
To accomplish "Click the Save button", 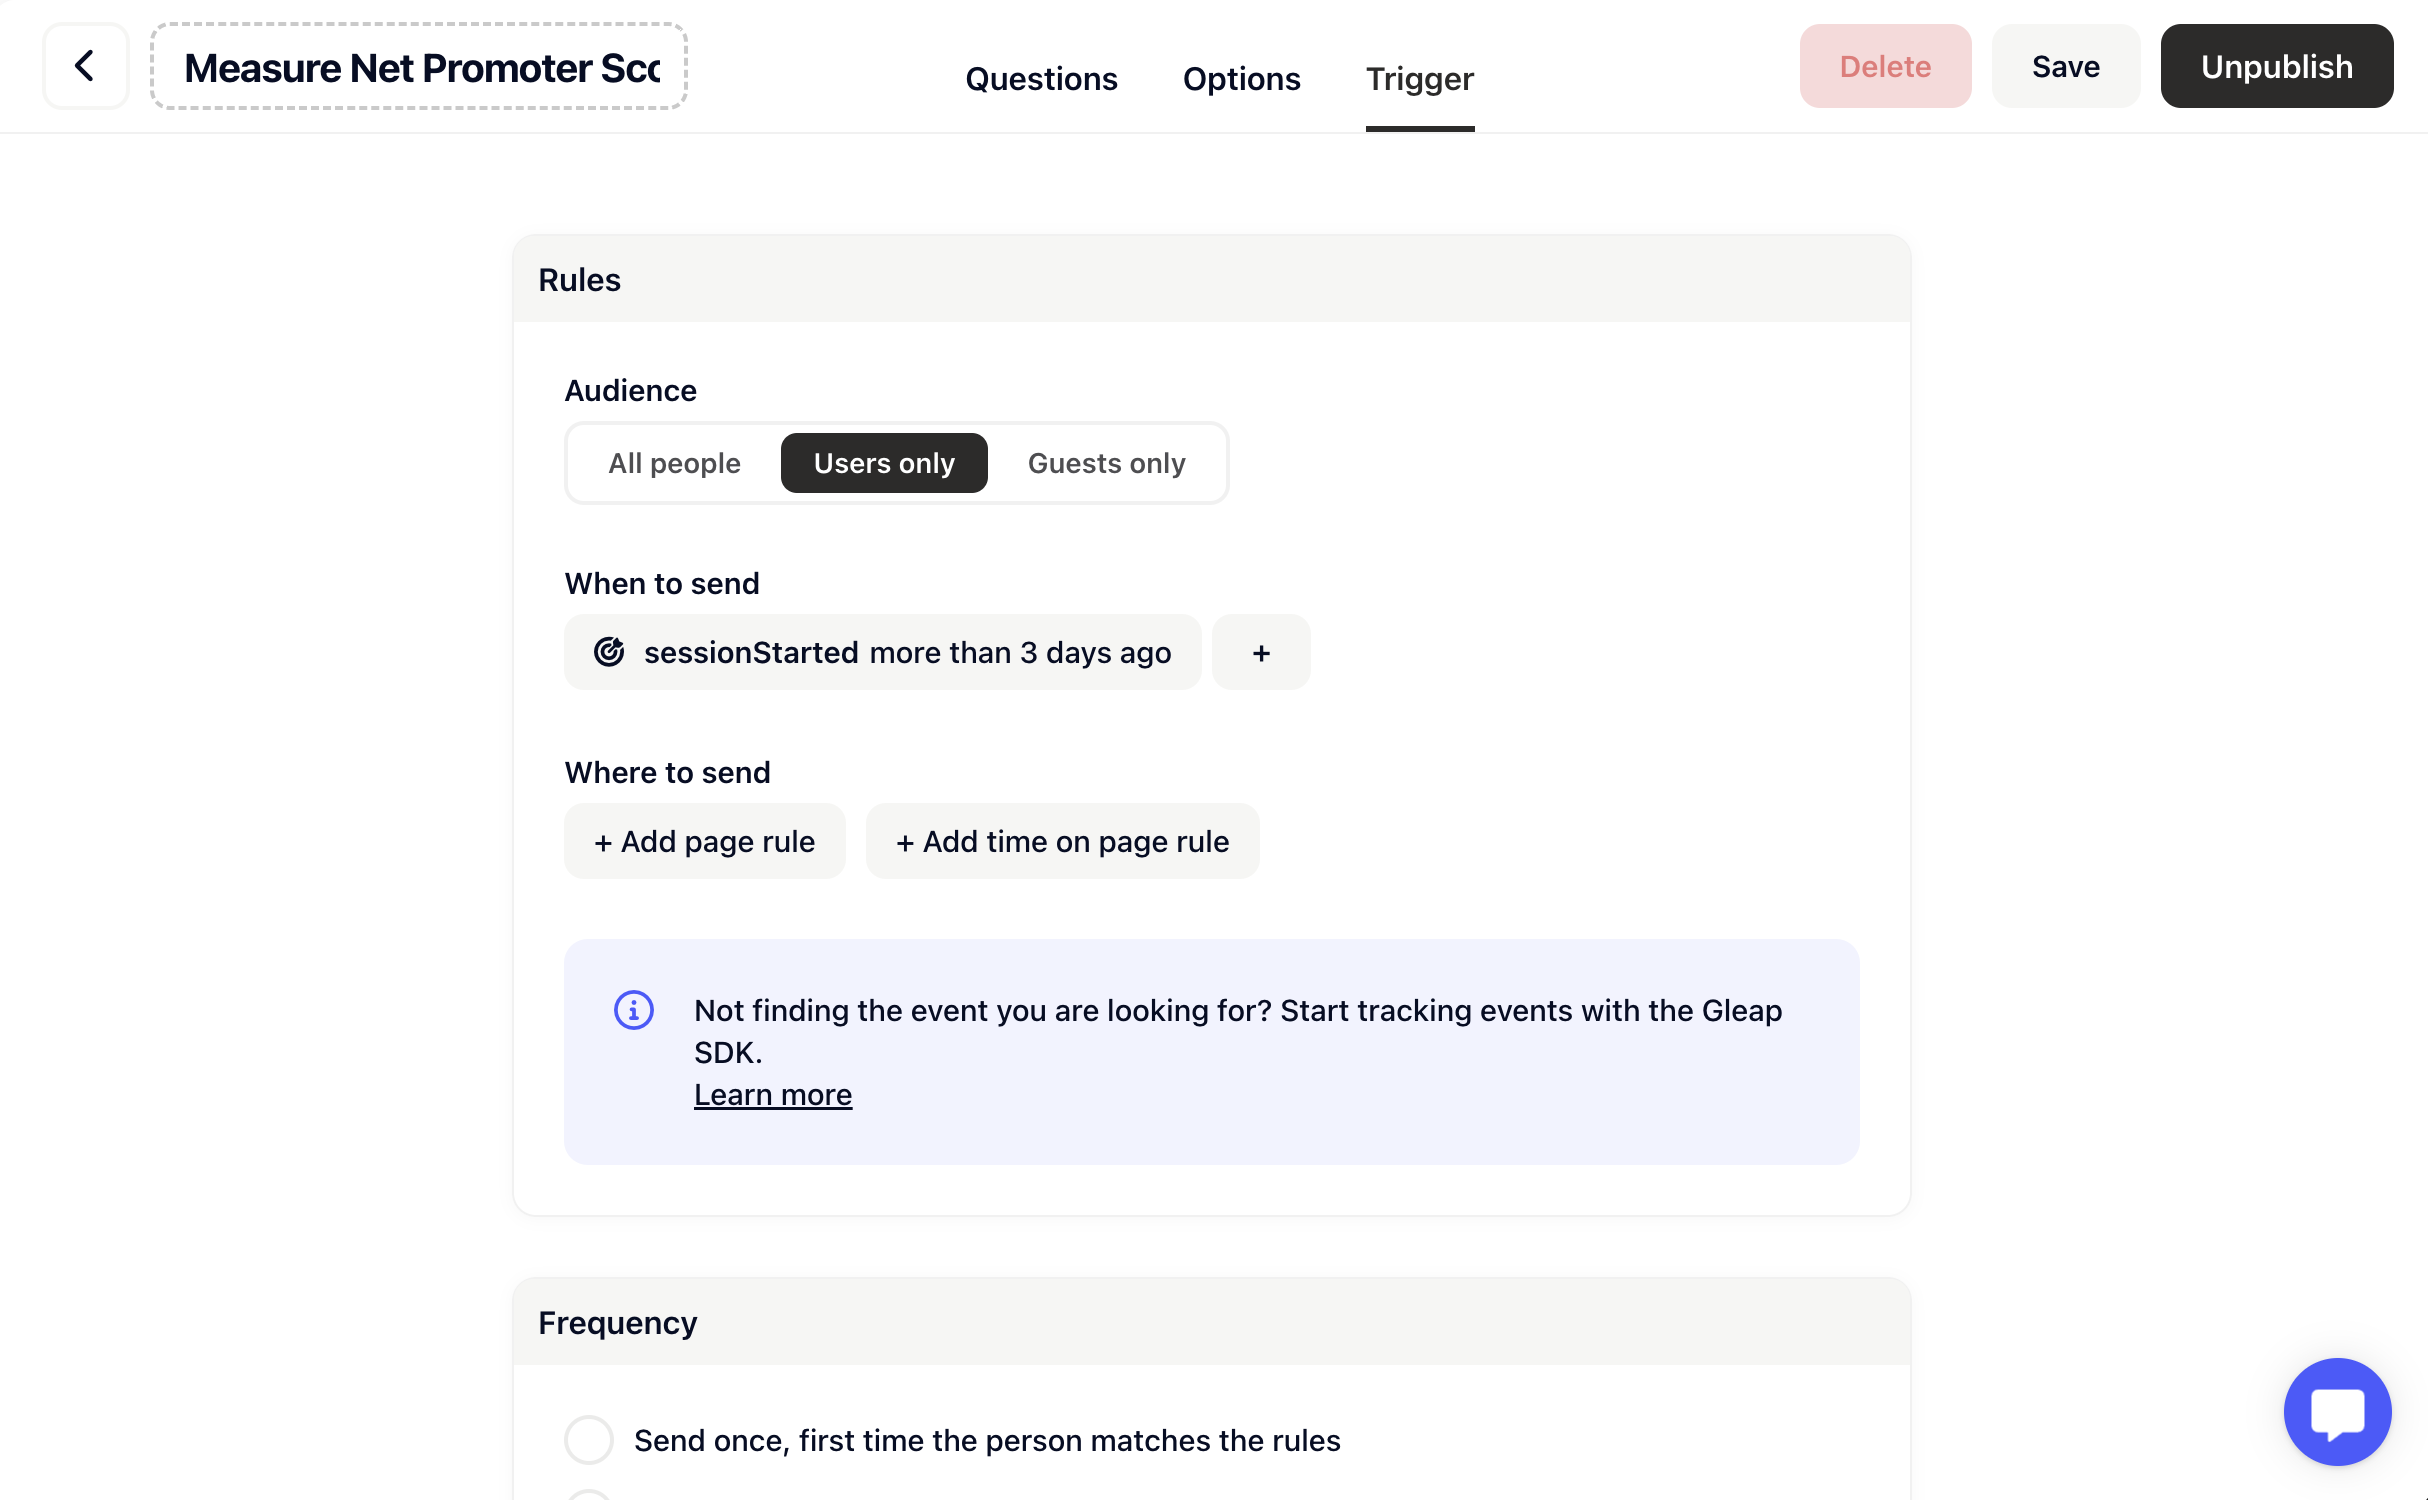I will pyautogui.click(x=2066, y=66).
